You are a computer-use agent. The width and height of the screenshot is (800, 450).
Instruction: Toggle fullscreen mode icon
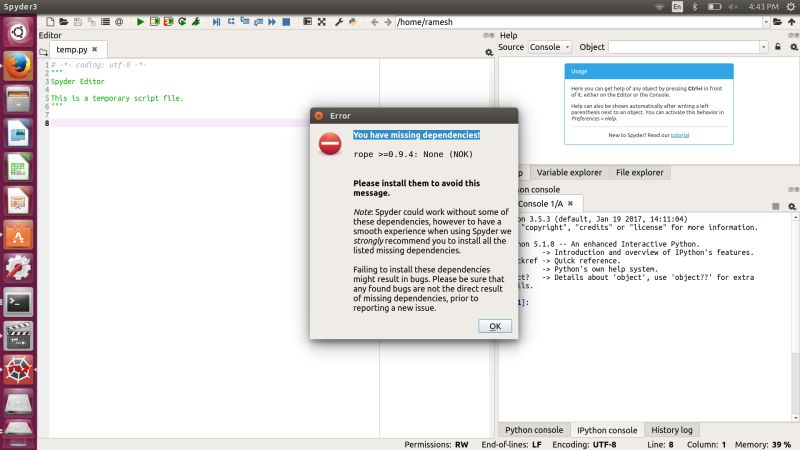click(x=321, y=22)
